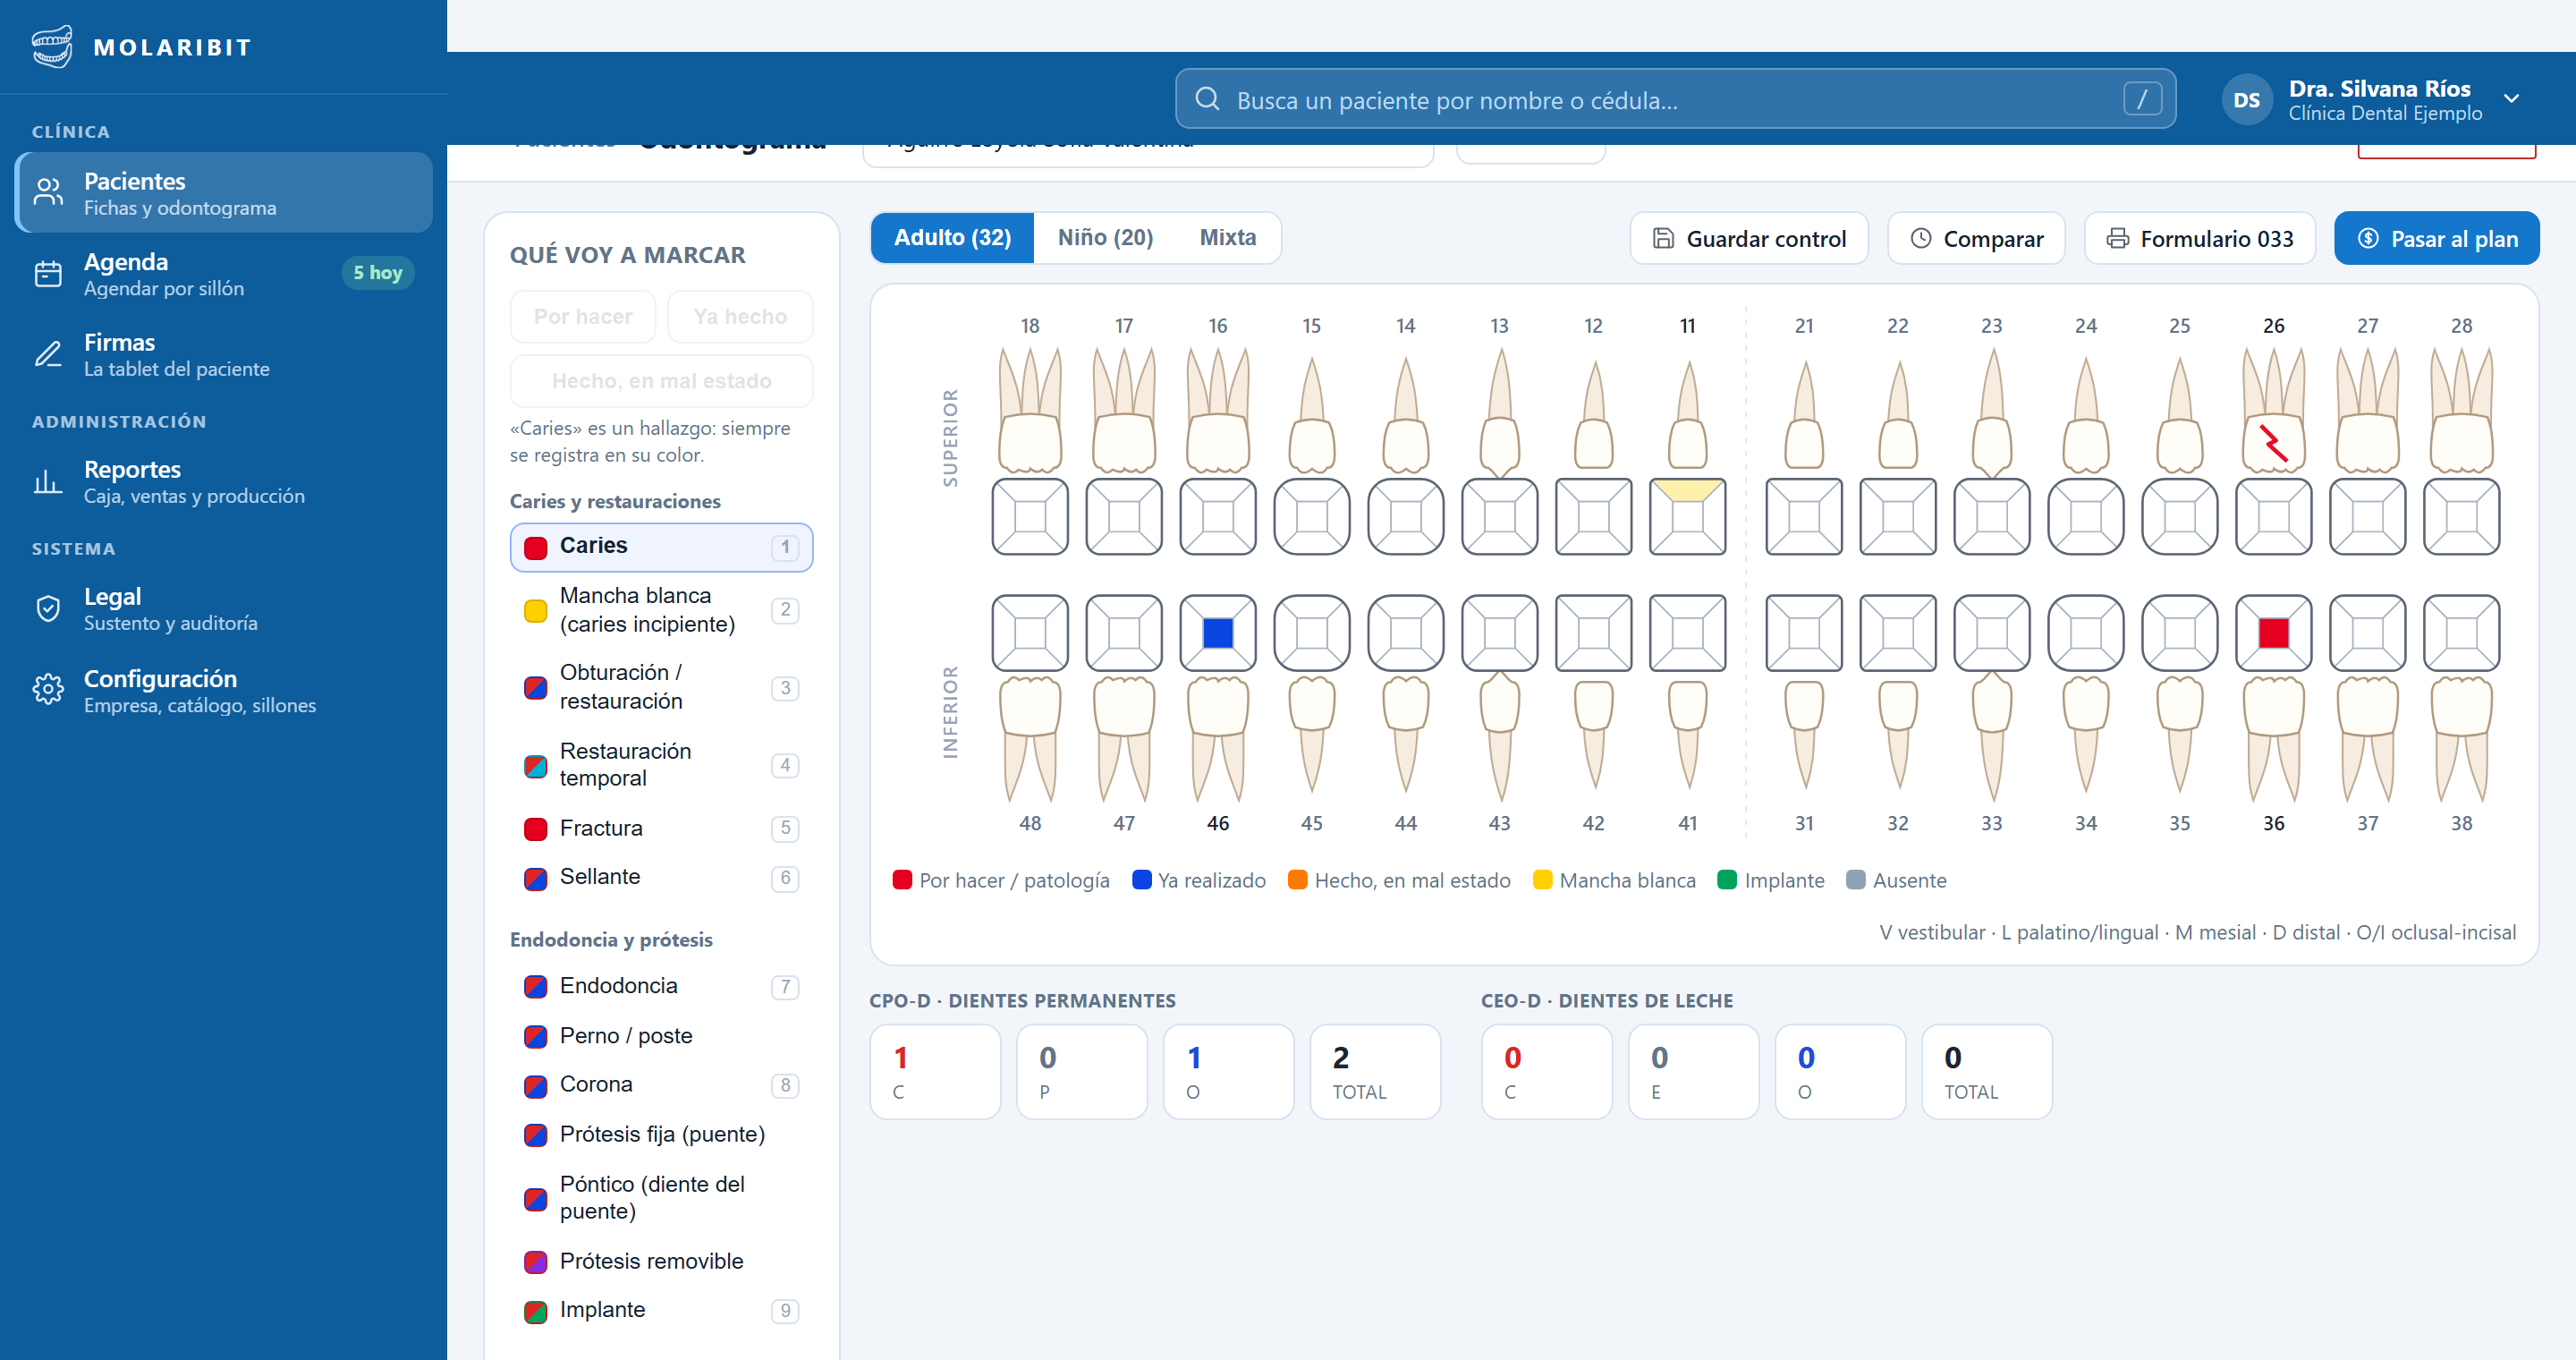Click the Guardar control button

click(x=1749, y=239)
